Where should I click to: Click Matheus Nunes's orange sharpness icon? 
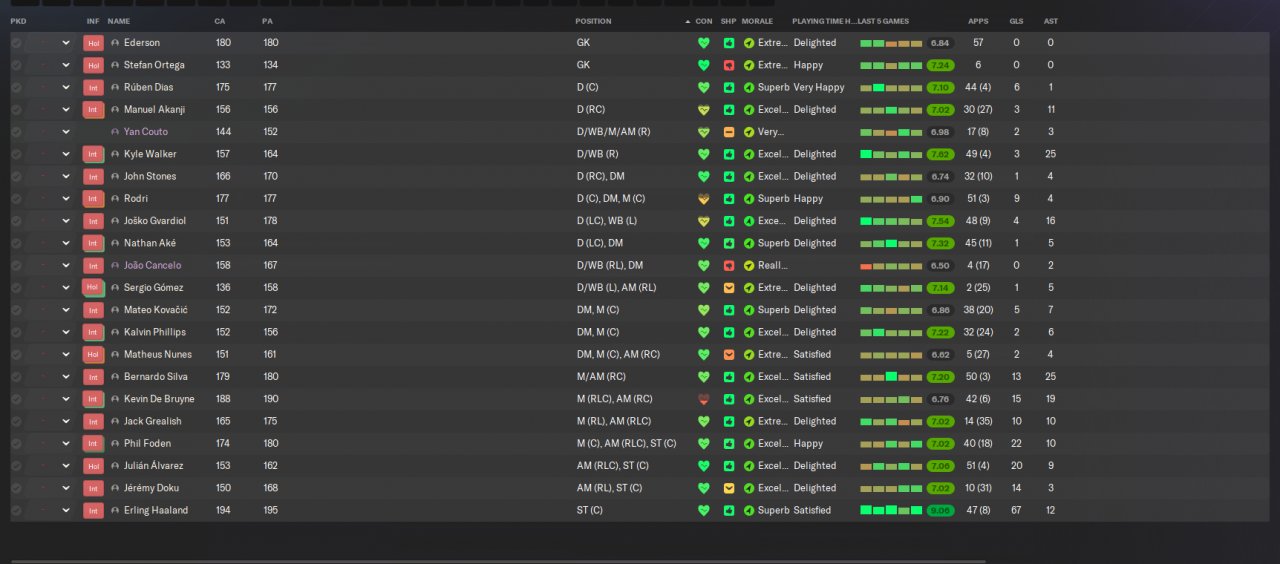point(729,354)
